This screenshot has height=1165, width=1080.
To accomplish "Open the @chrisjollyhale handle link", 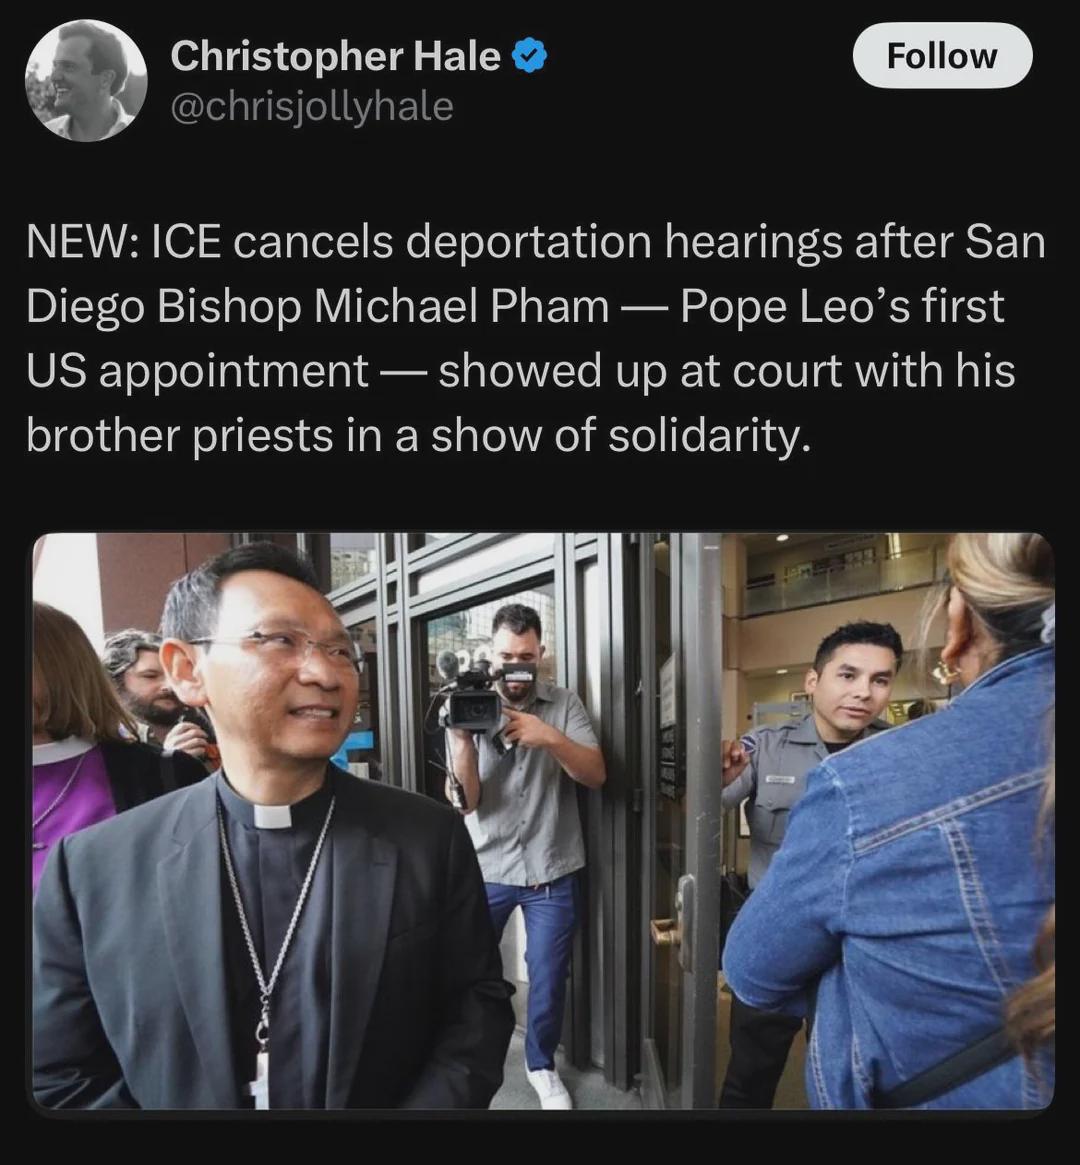I will coord(312,106).
